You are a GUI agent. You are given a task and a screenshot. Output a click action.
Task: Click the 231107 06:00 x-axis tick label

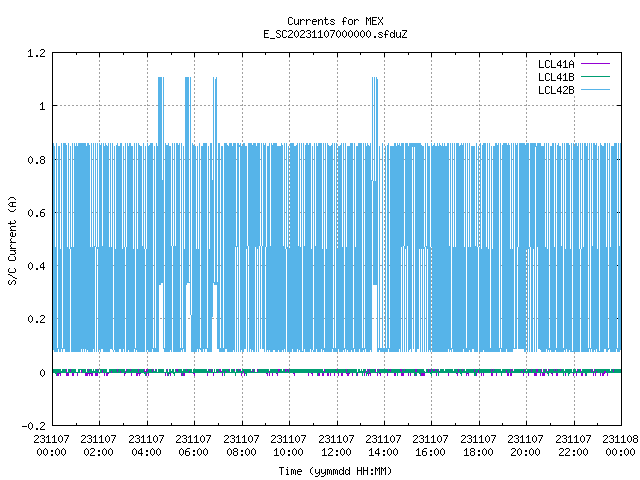point(194,446)
